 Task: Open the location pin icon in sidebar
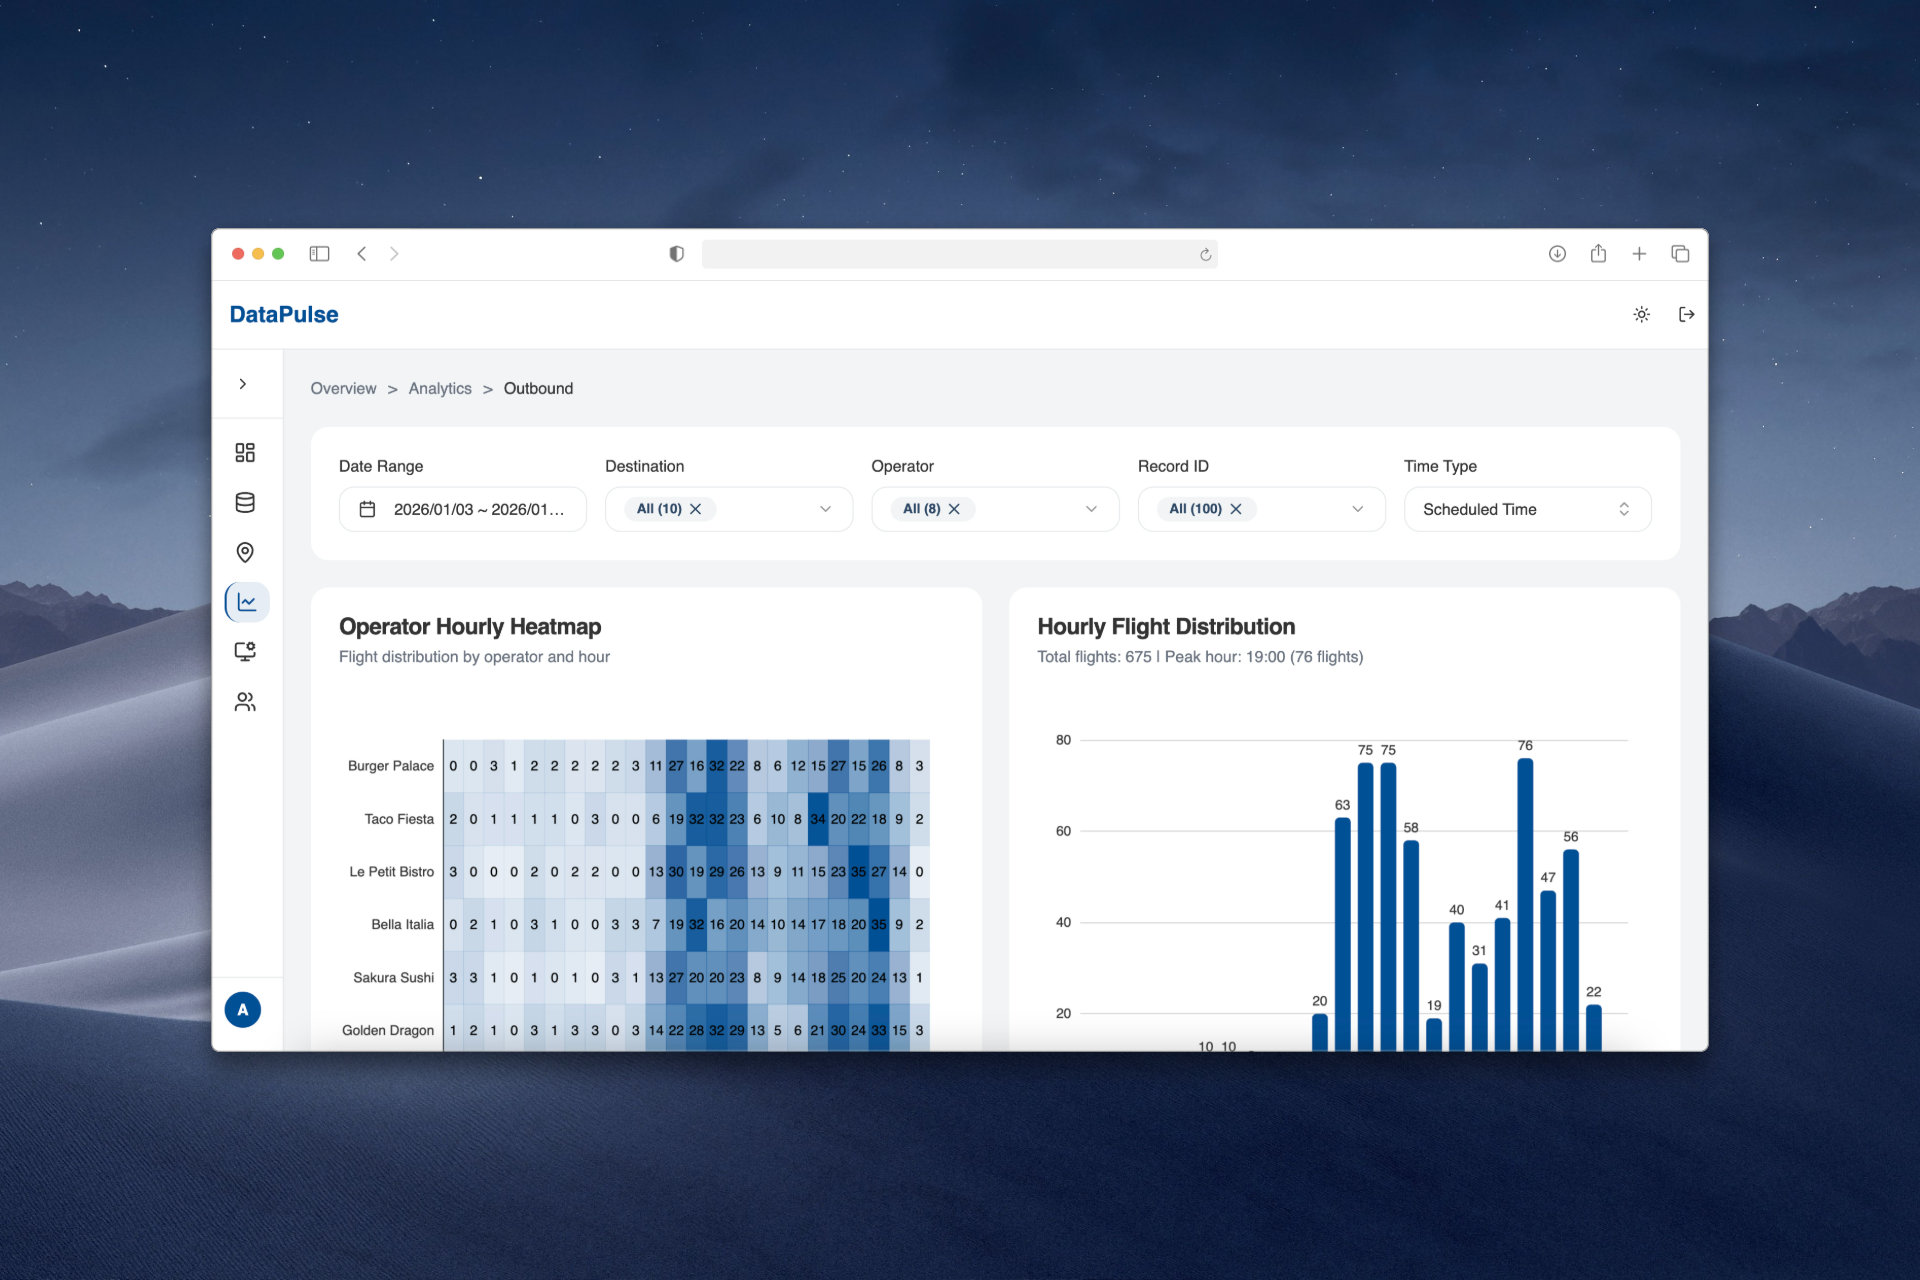click(245, 553)
